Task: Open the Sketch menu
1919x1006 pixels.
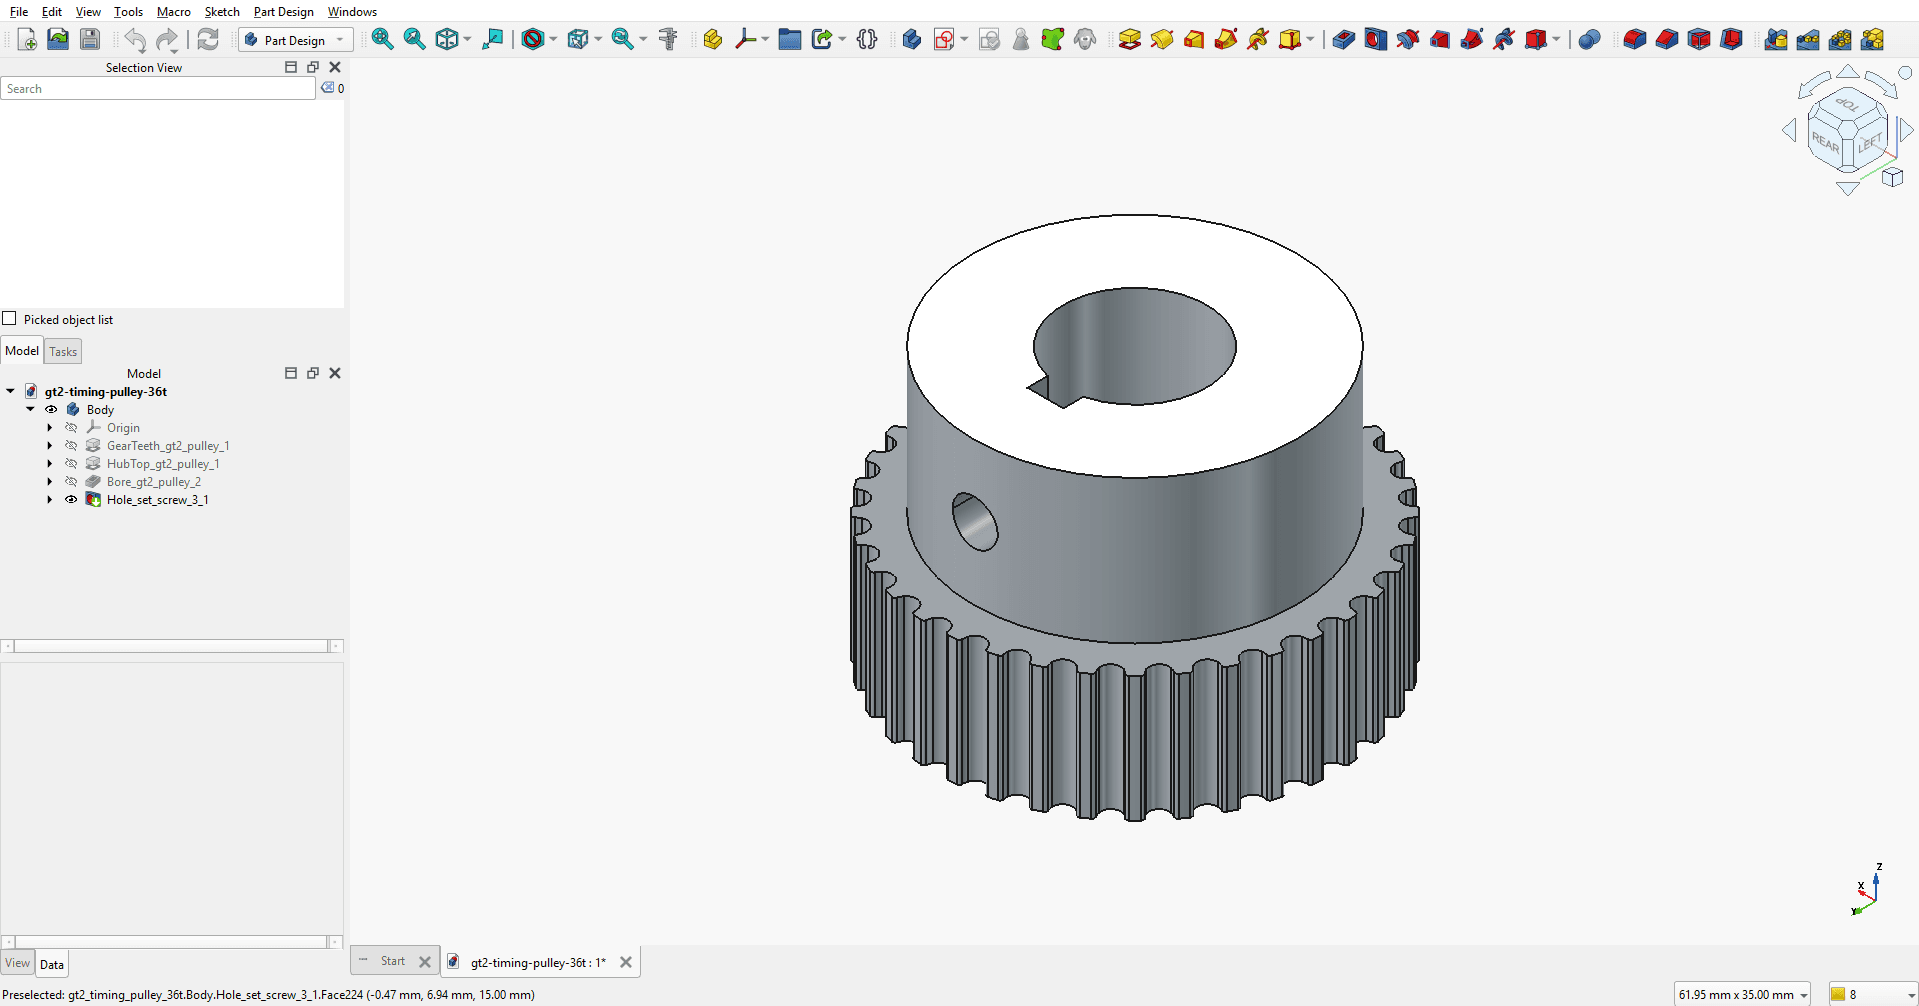Action: [222, 12]
